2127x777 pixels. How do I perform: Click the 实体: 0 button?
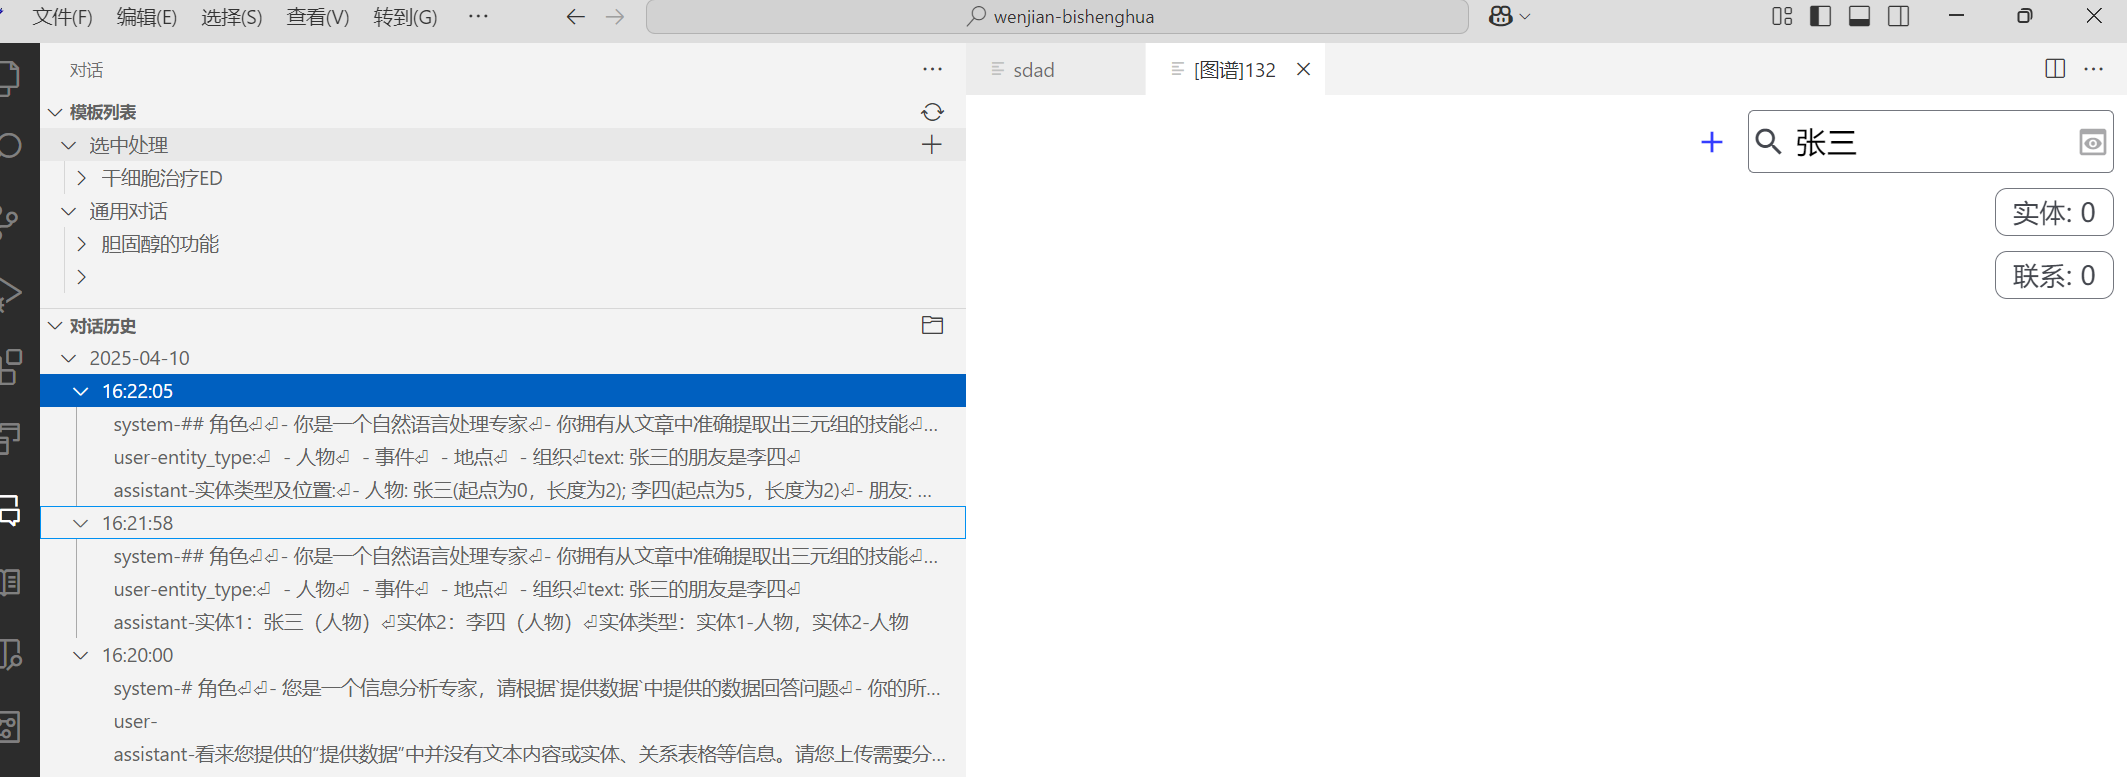click(2053, 212)
